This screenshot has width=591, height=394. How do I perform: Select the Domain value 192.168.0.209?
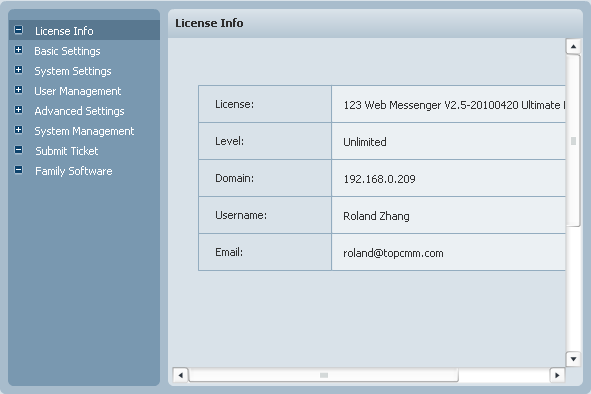[379, 179]
